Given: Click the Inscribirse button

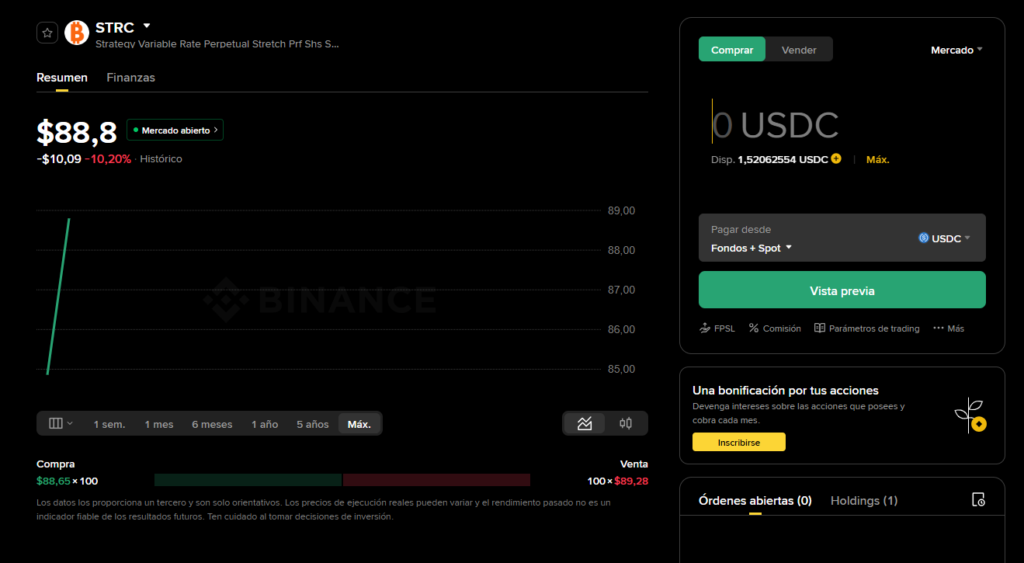Looking at the screenshot, I should (739, 442).
